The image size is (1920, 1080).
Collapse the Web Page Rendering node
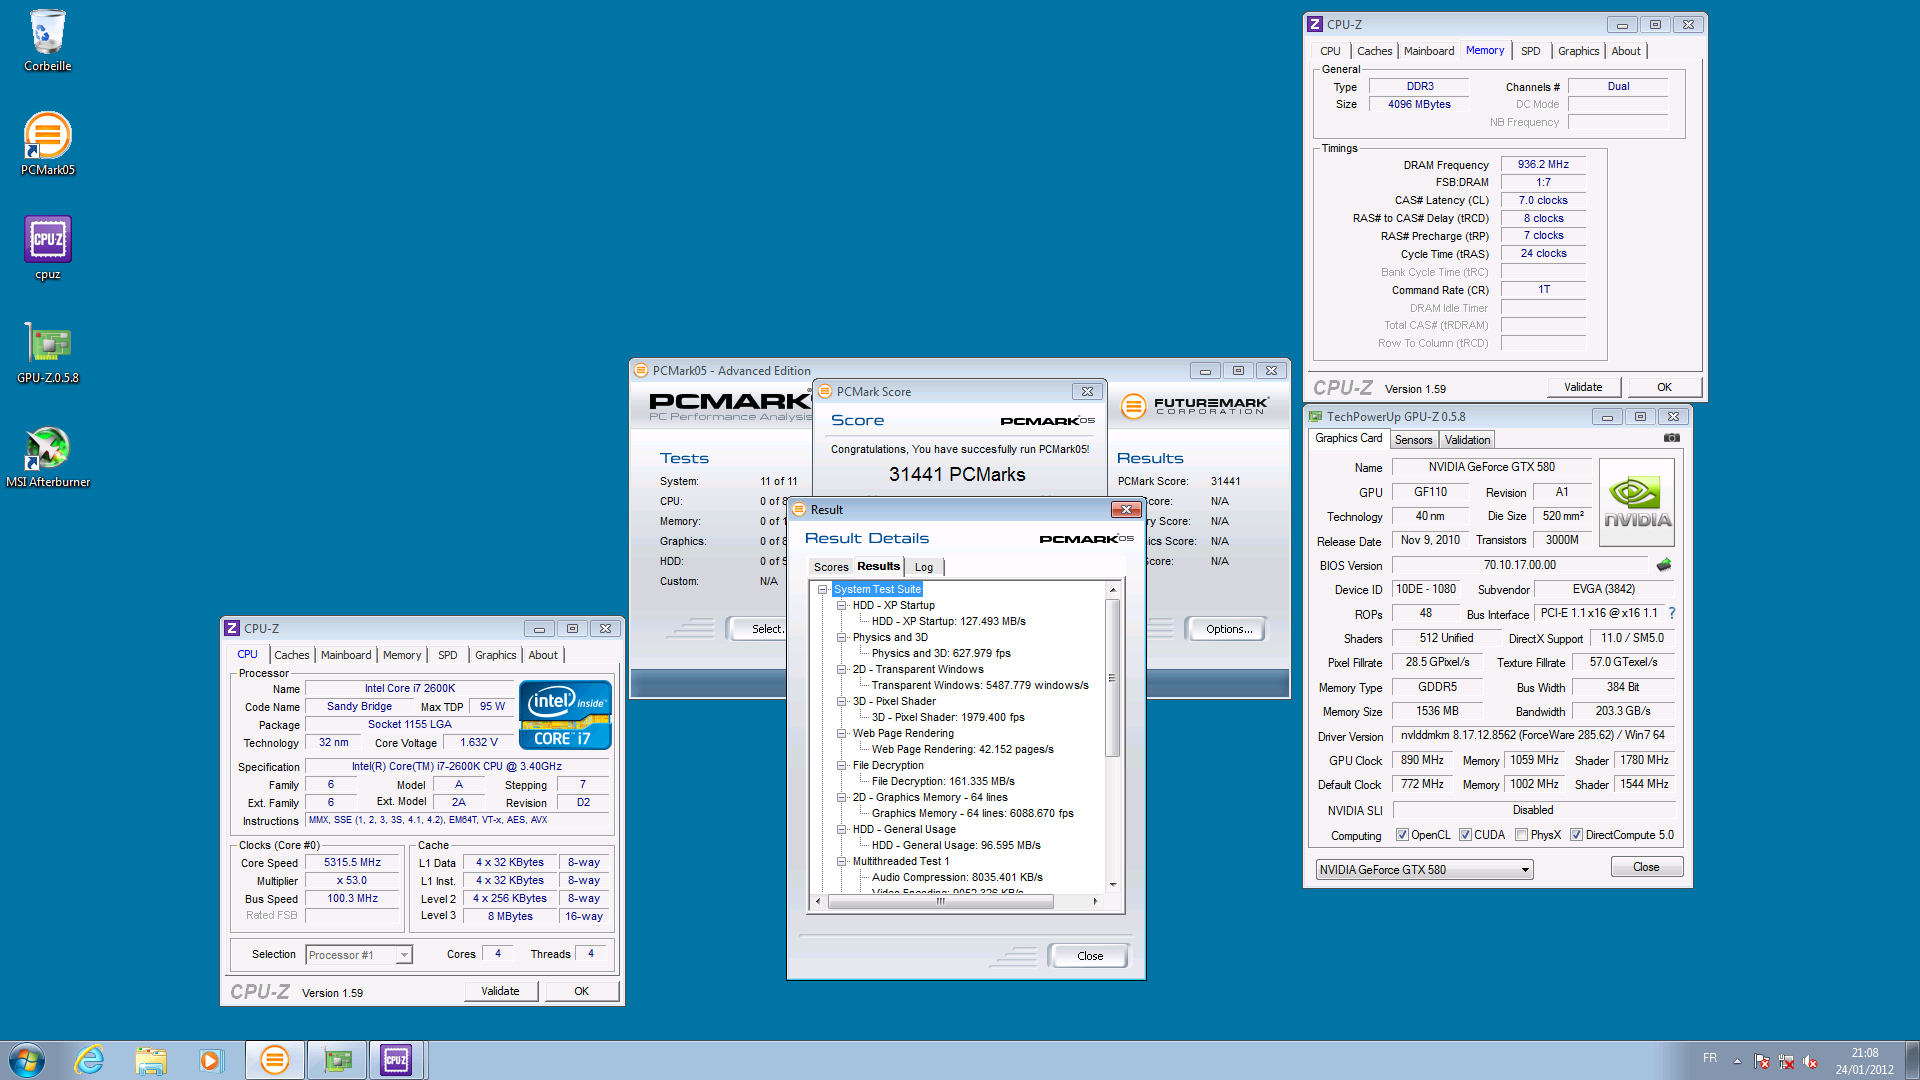tap(842, 733)
